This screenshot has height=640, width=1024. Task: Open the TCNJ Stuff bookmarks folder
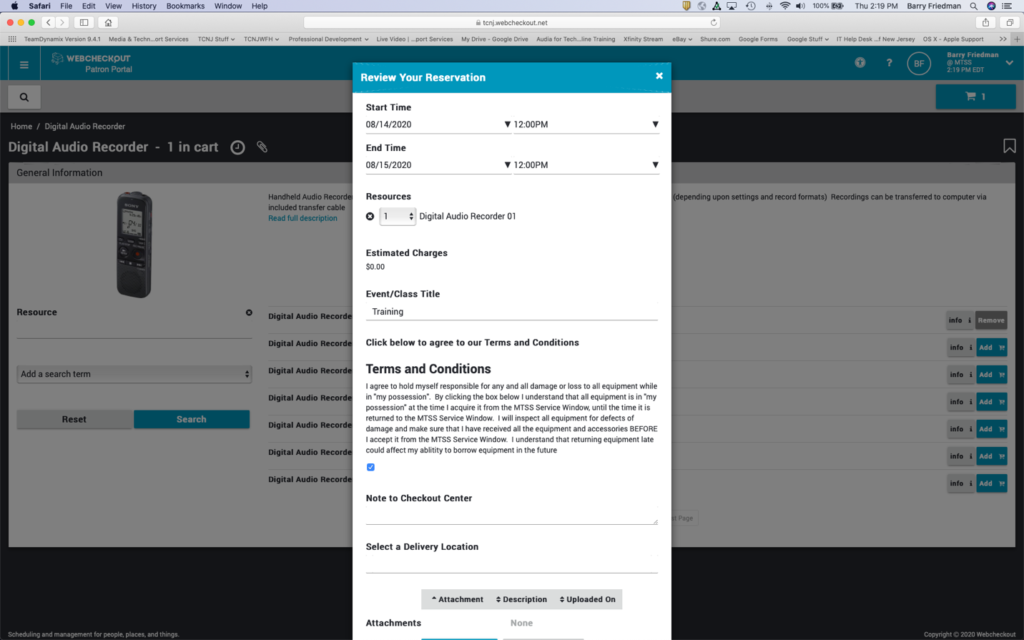point(216,39)
